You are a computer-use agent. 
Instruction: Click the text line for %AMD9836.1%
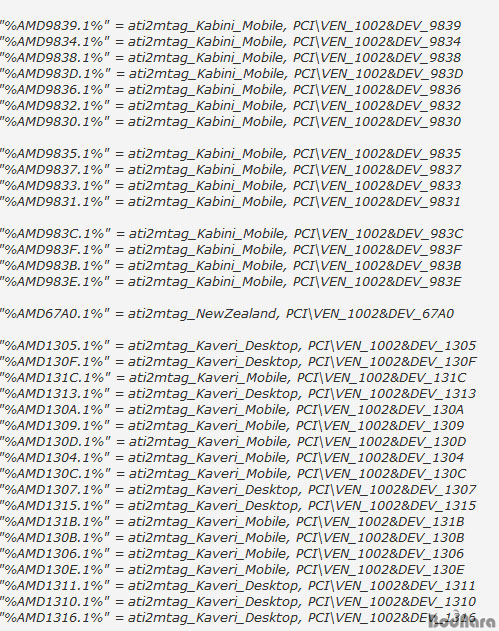click(x=230, y=90)
